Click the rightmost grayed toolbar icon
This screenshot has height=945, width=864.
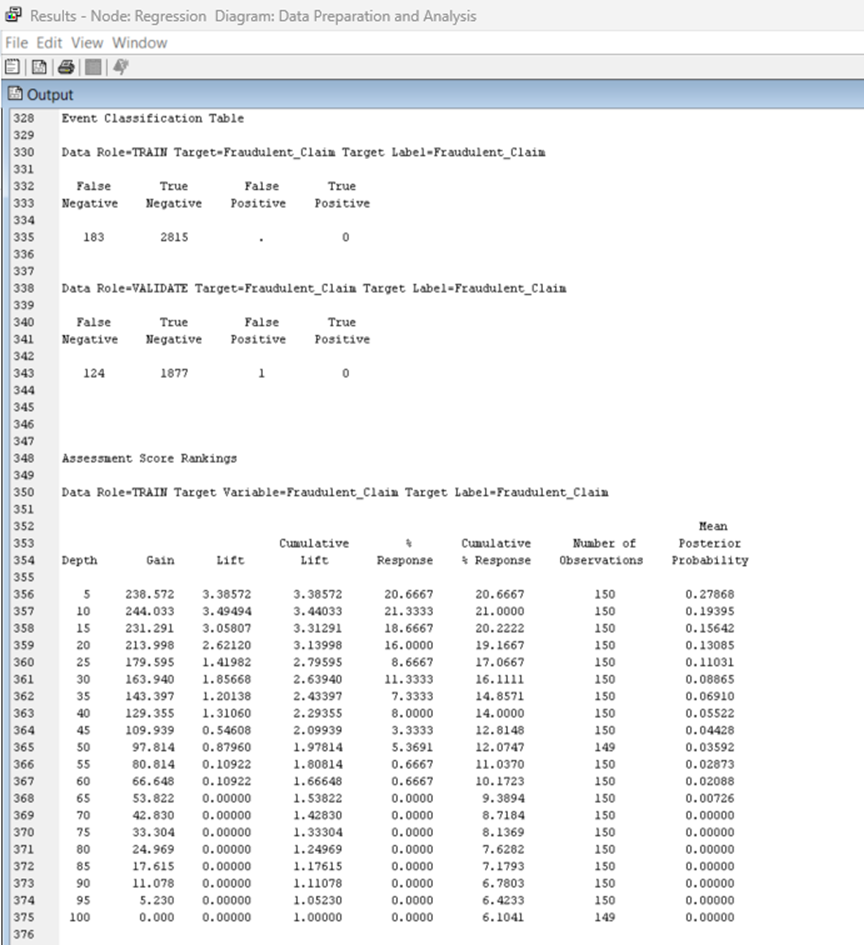(120, 67)
